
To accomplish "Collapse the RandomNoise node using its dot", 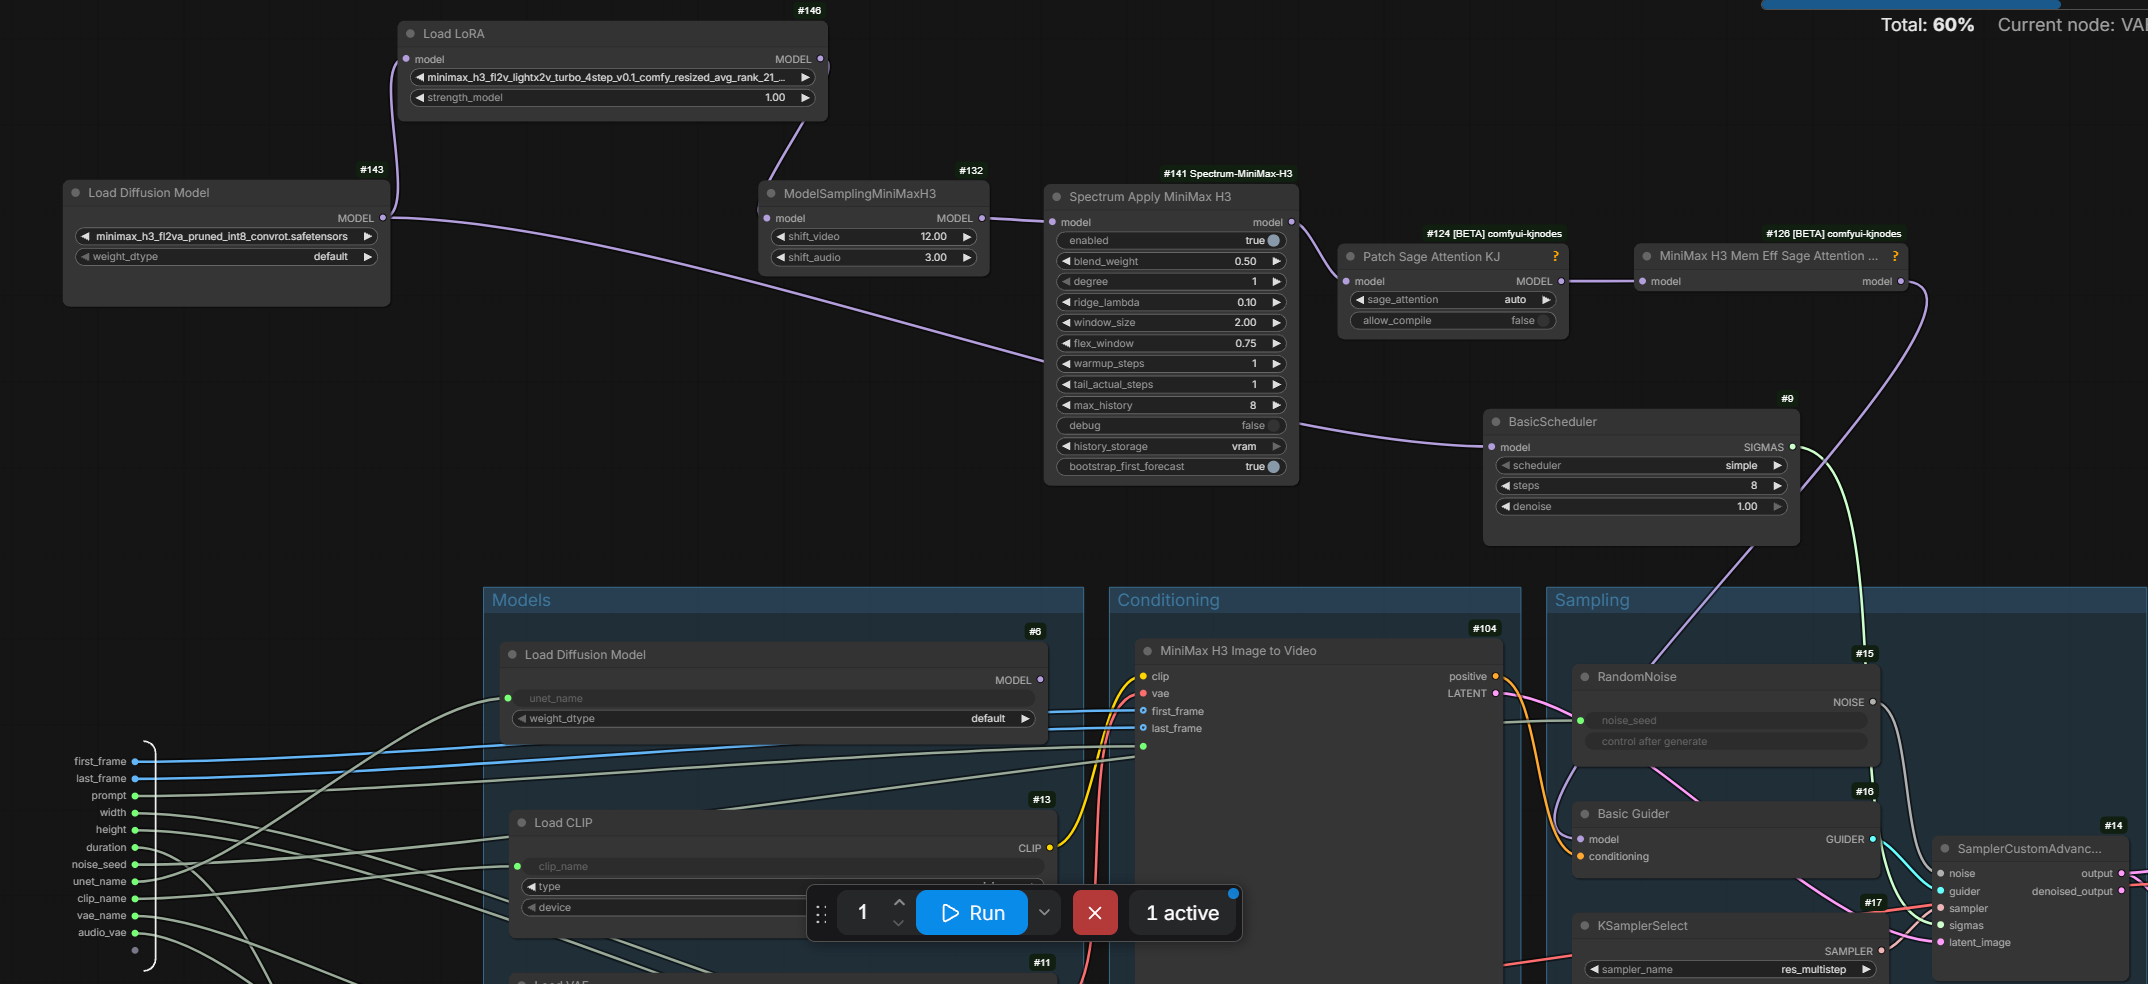I will click(x=1585, y=677).
